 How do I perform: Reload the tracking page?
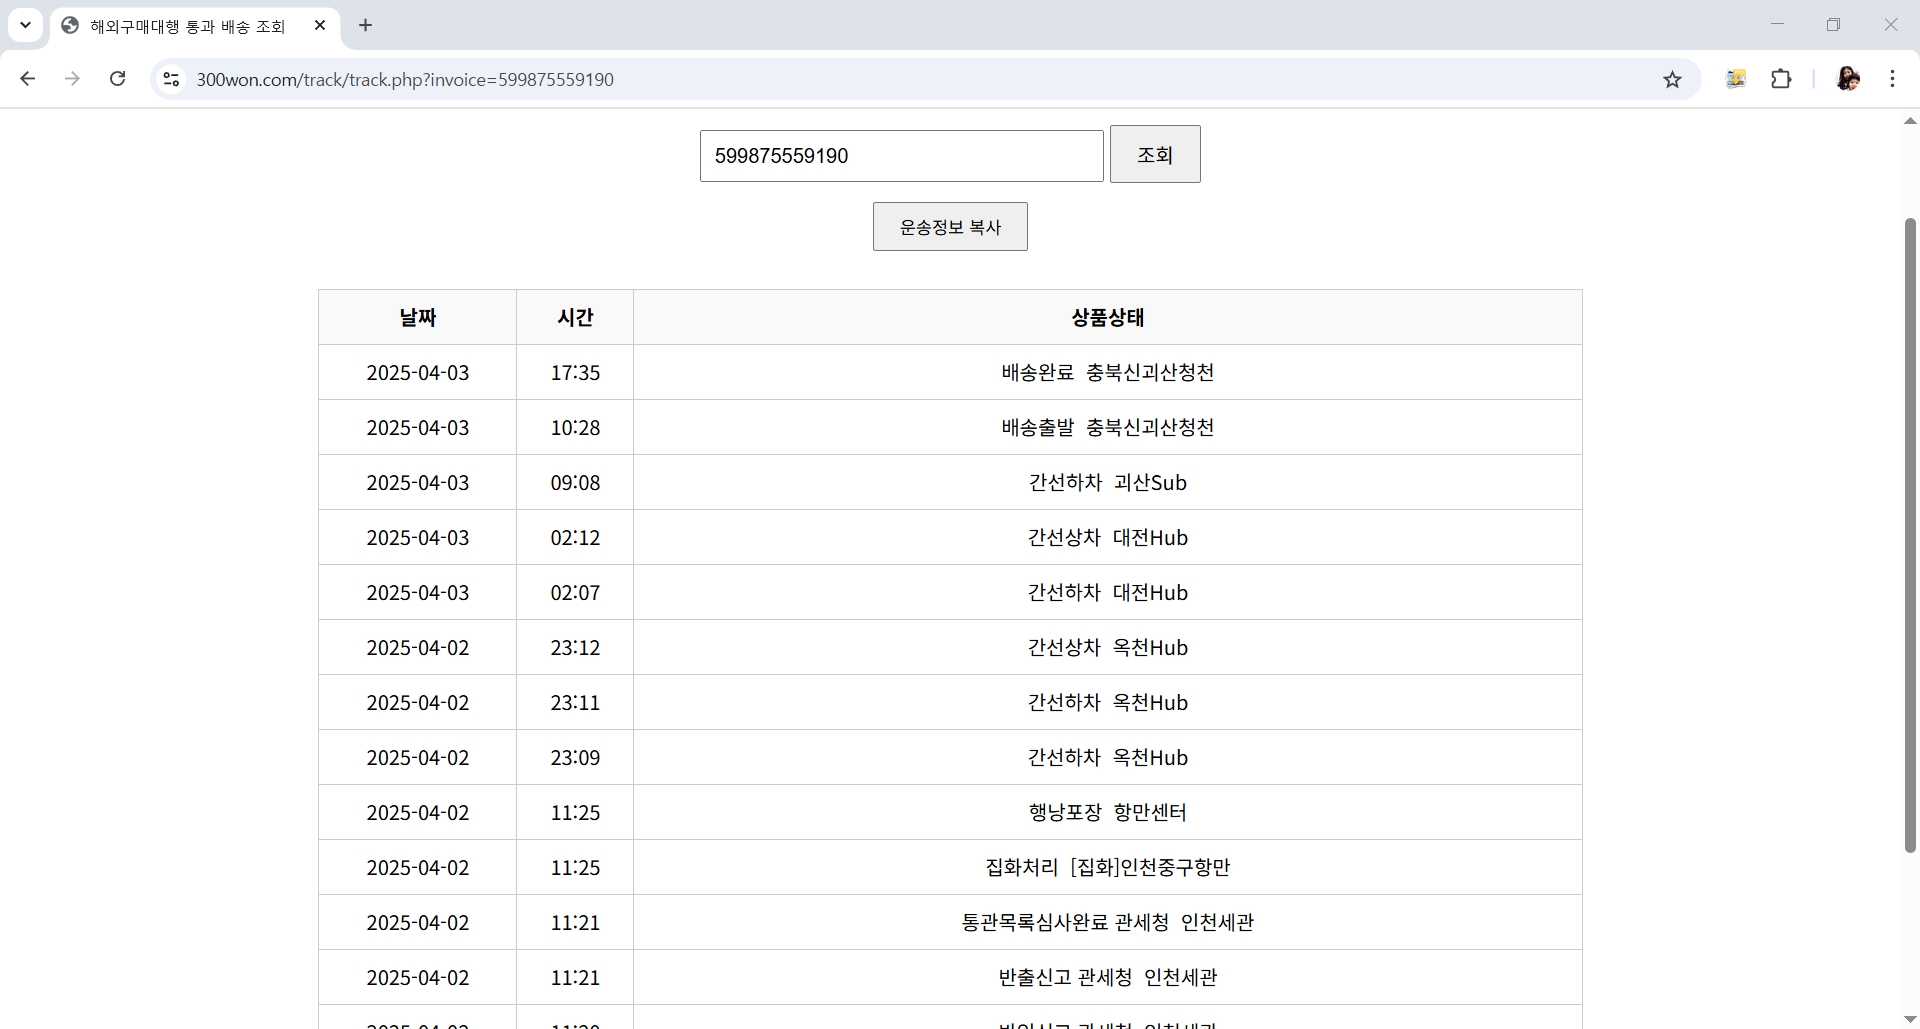click(x=117, y=79)
